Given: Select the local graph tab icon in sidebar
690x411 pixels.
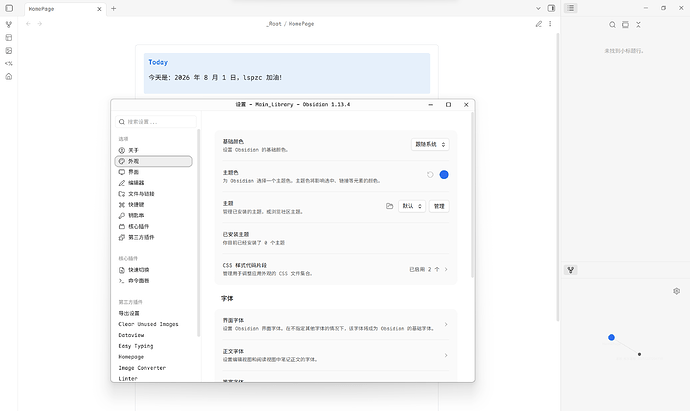Looking at the screenshot, I should click(571, 270).
